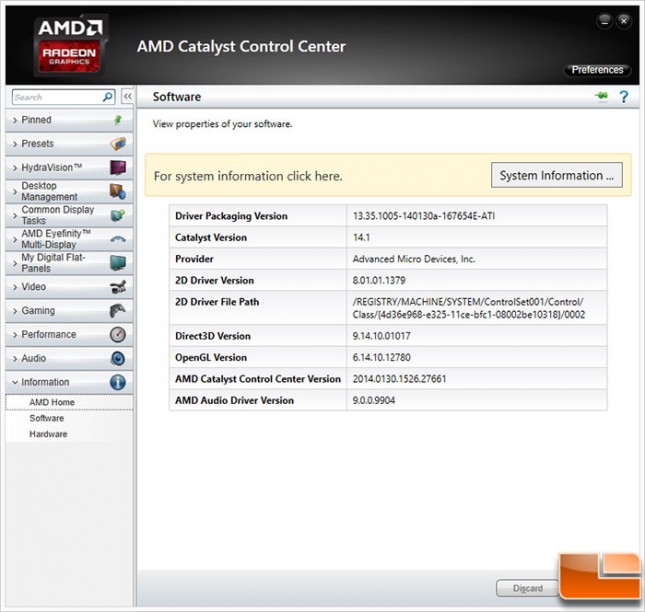
Task: Click the 2D Driver File Path value
Action: pos(469,308)
